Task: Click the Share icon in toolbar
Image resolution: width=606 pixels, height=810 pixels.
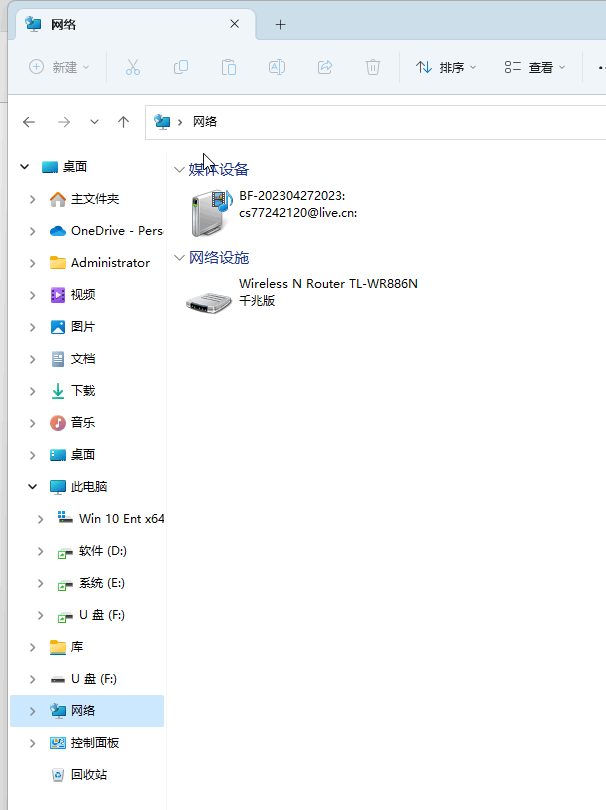Action: [x=325, y=67]
